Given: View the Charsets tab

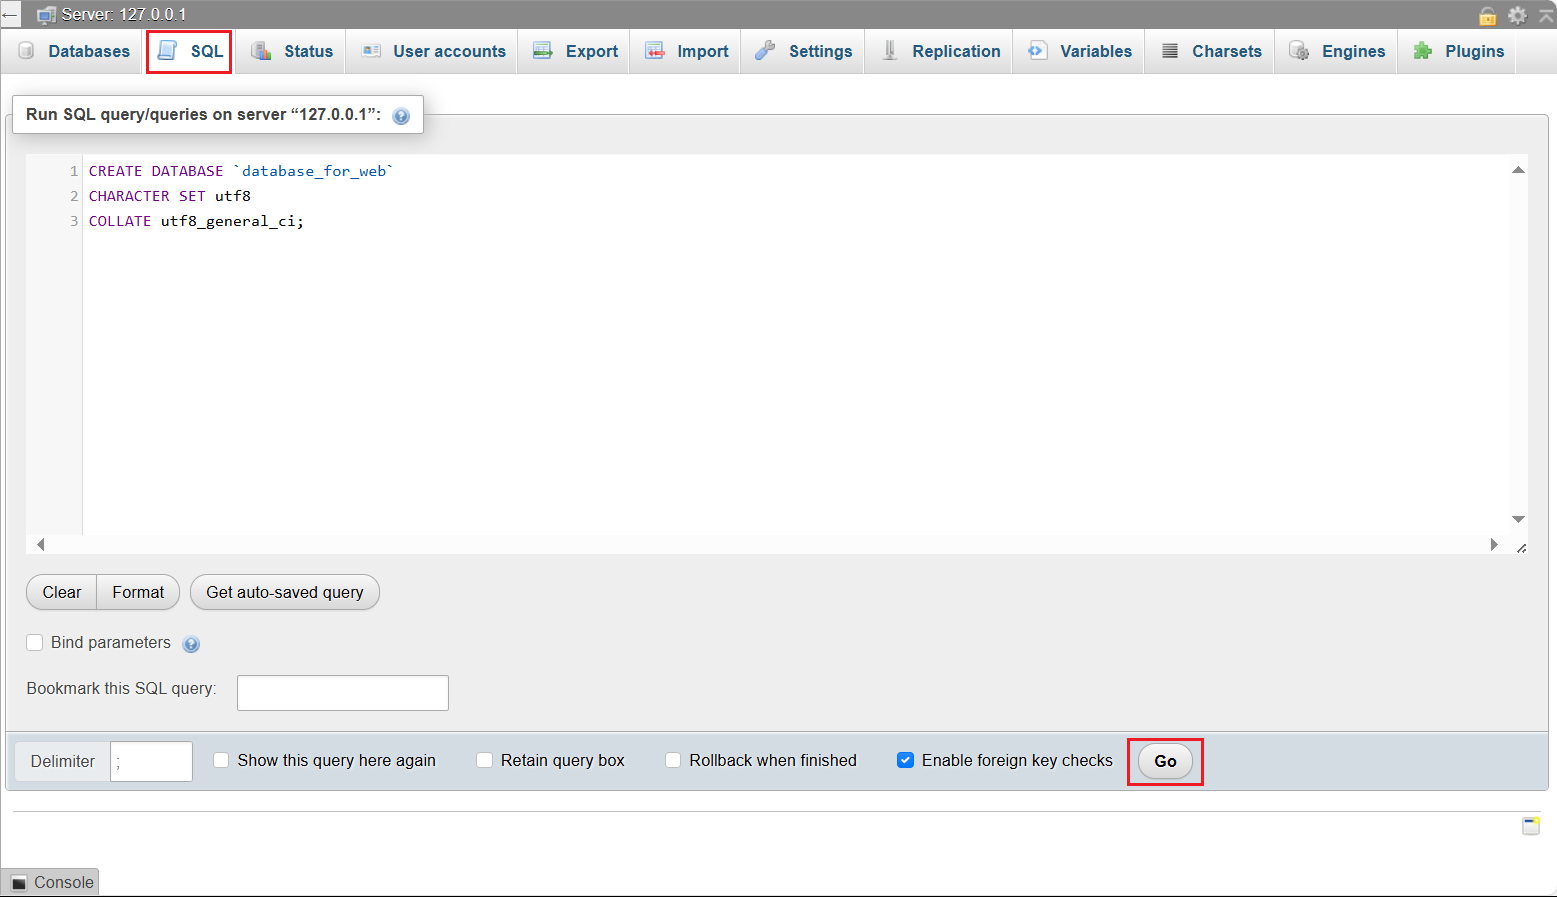Looking at the screenshot, I should pyautogui.click(x=1211, y=52).
